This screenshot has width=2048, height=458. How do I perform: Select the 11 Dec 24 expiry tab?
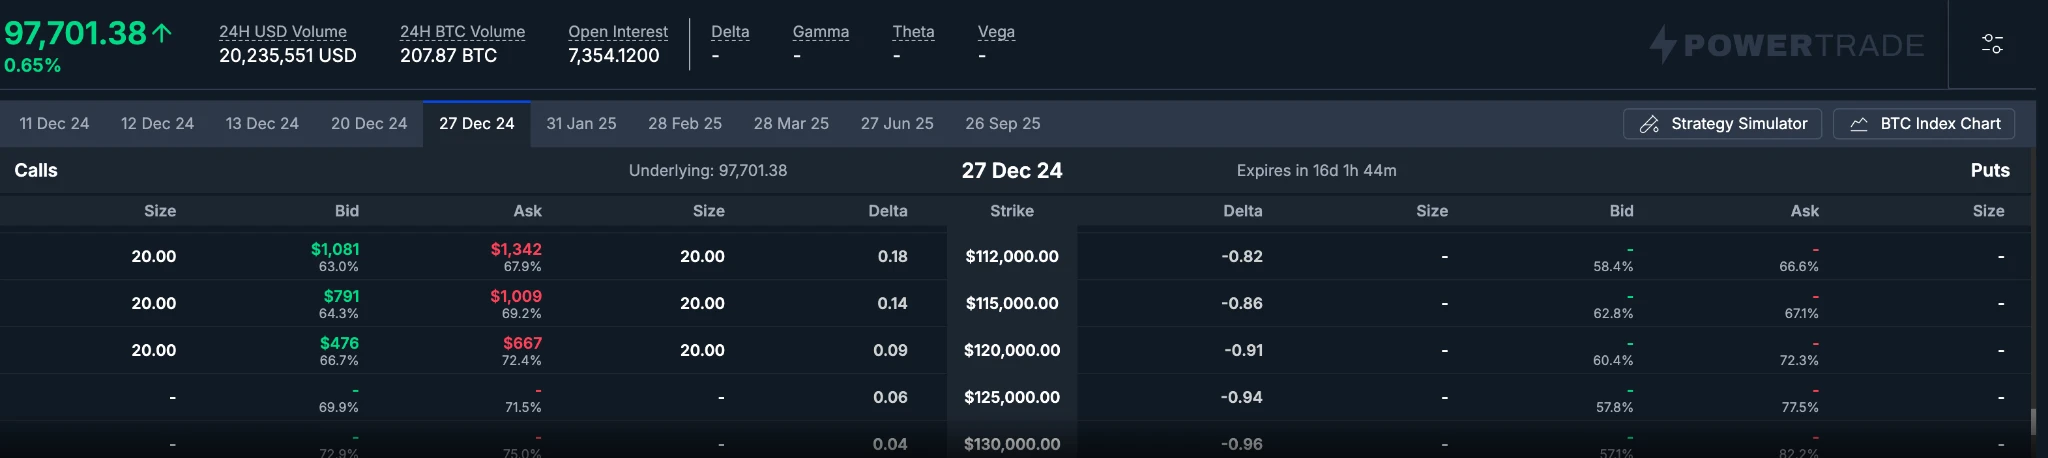click(x=54, y=124)
